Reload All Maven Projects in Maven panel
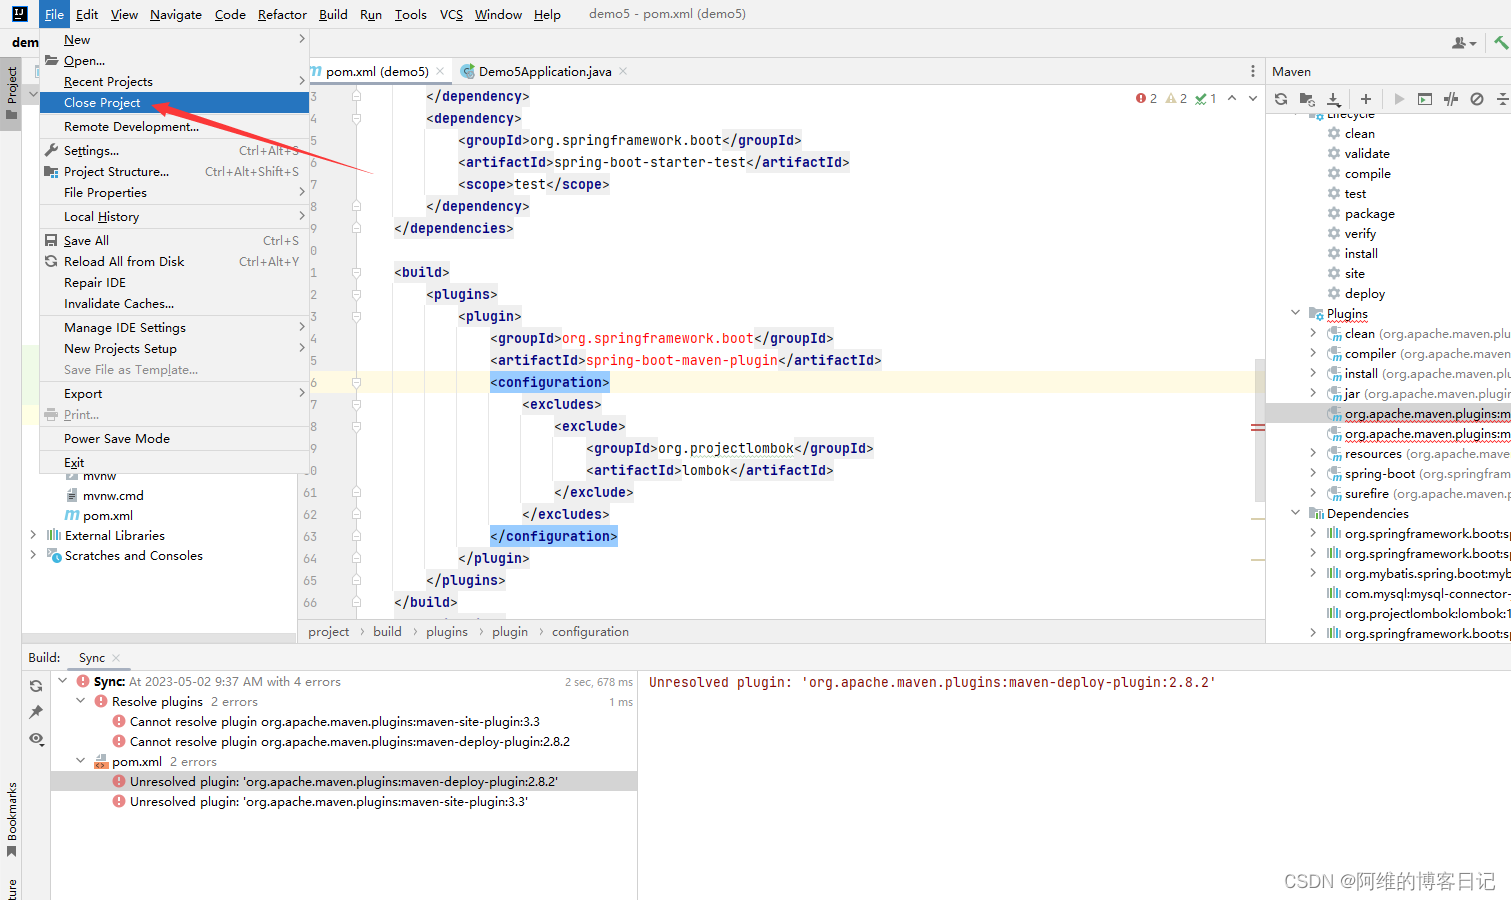Screen dimensions: 1511x900 point(1281,99)
